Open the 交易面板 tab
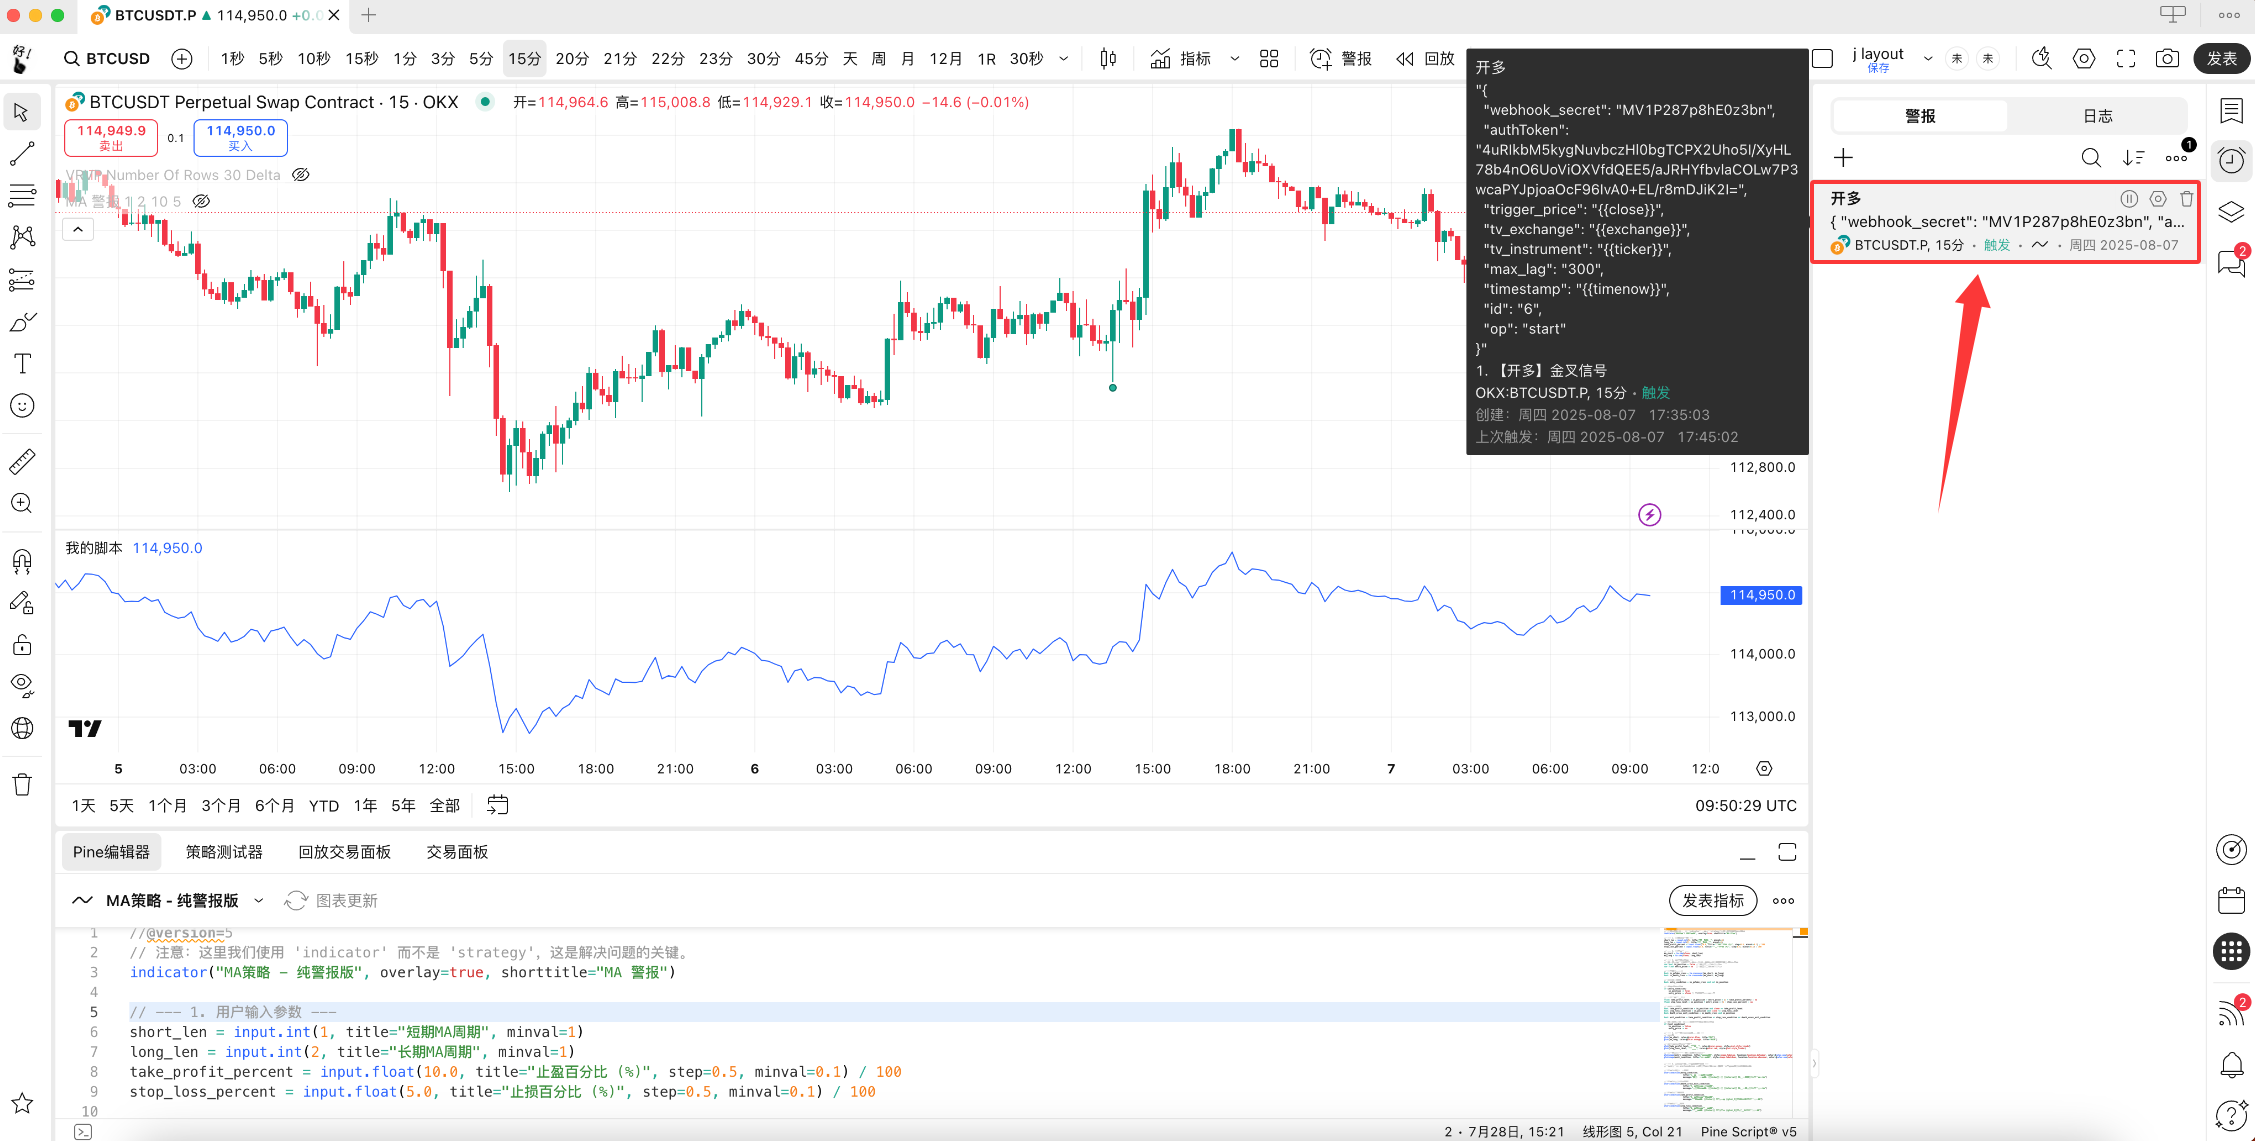2255x1141 pixels. [x=457, y=852]
